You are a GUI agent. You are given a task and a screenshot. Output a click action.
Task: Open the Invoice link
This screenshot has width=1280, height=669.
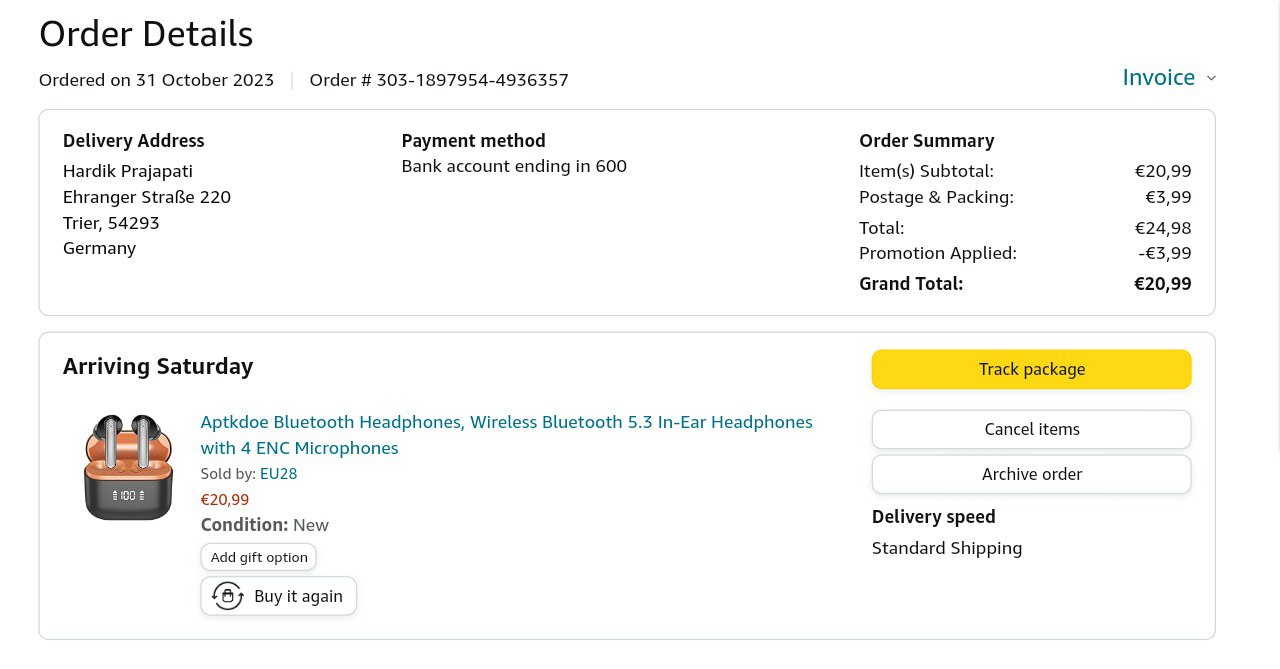1158,78
